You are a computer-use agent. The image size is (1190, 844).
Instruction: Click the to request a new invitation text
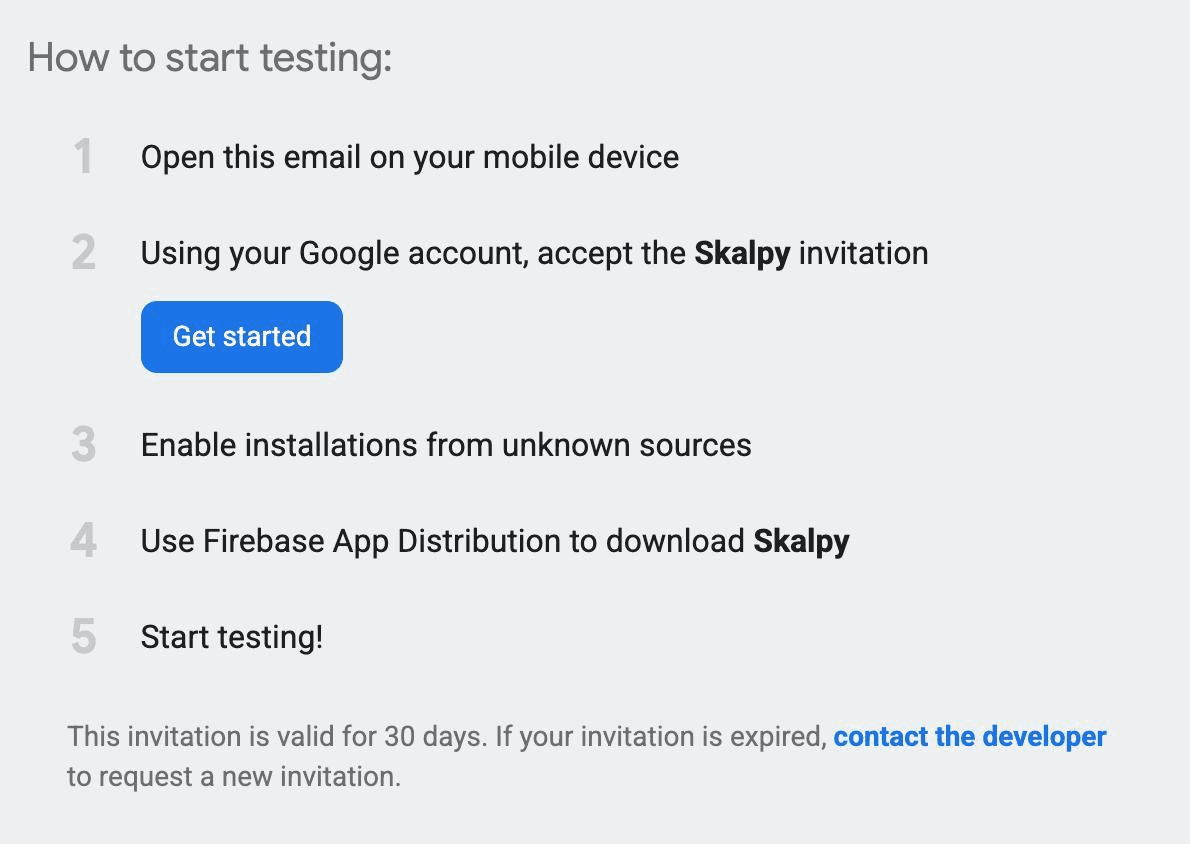click(234, 776)
